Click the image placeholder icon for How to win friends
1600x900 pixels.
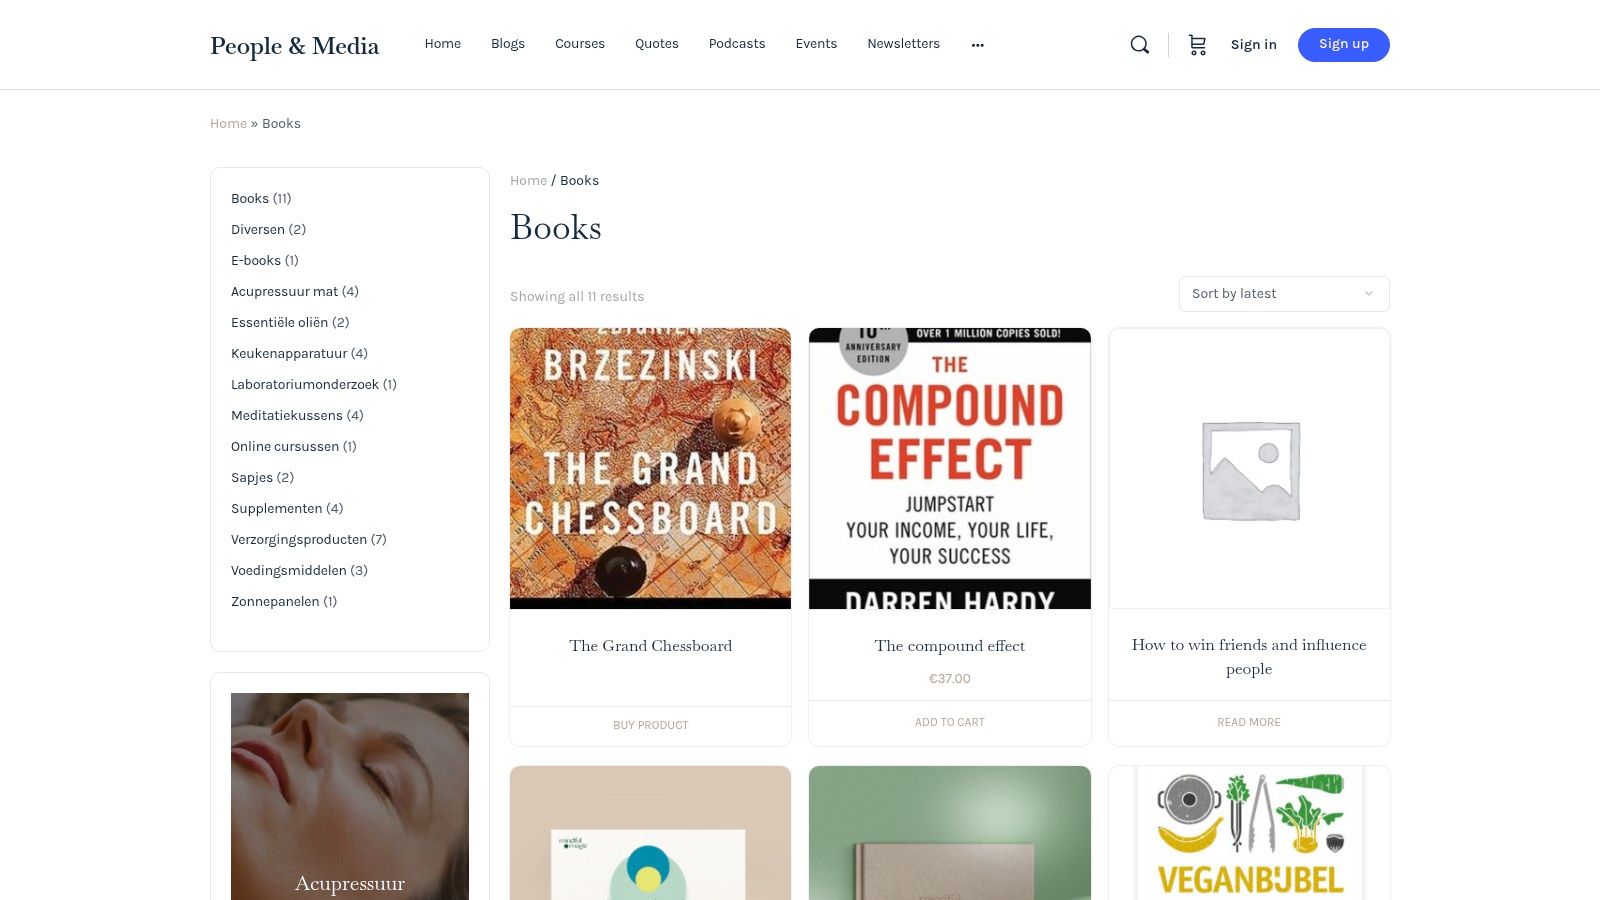(x=1248, y=468)
